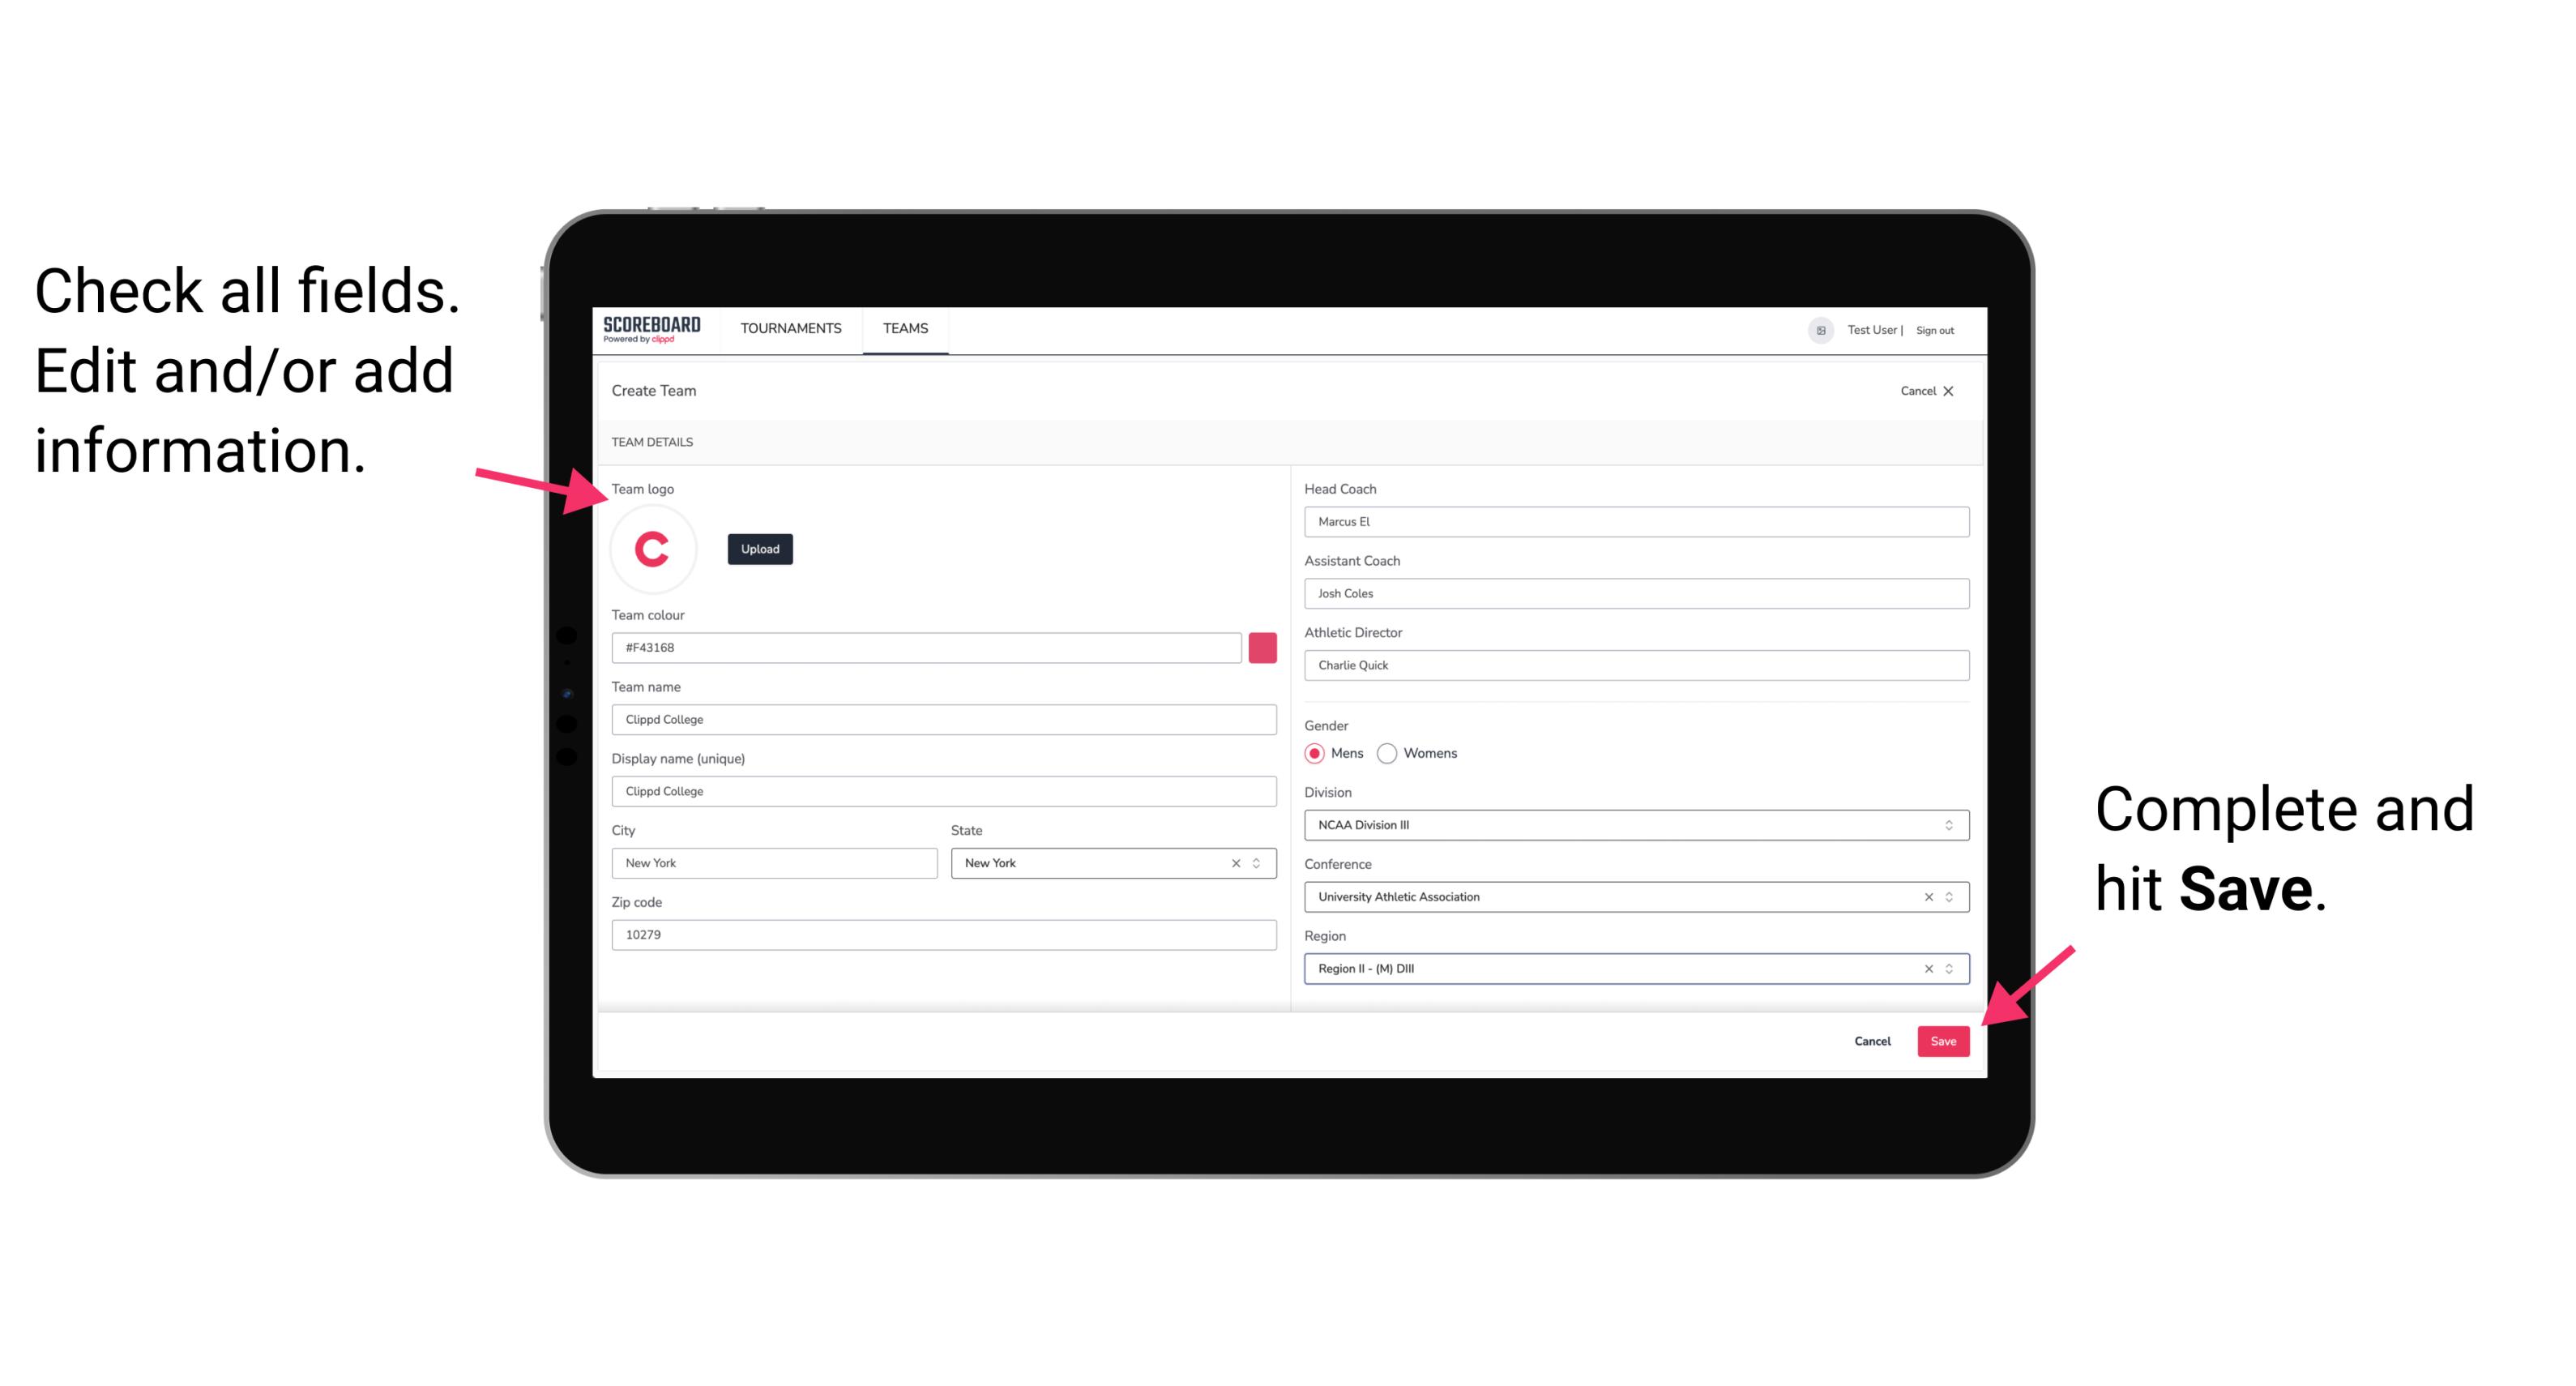Screen dimensions: 2576x1386
Task: Click the Upload team logo icon
Action: [759, 550]
